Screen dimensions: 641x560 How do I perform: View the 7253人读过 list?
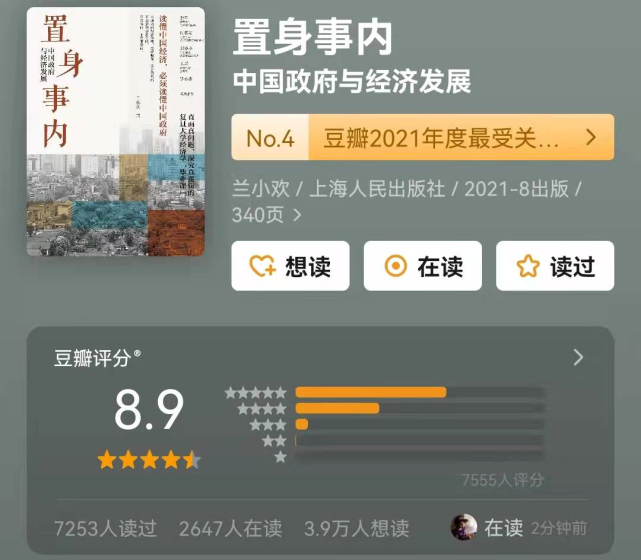(105, 528)
